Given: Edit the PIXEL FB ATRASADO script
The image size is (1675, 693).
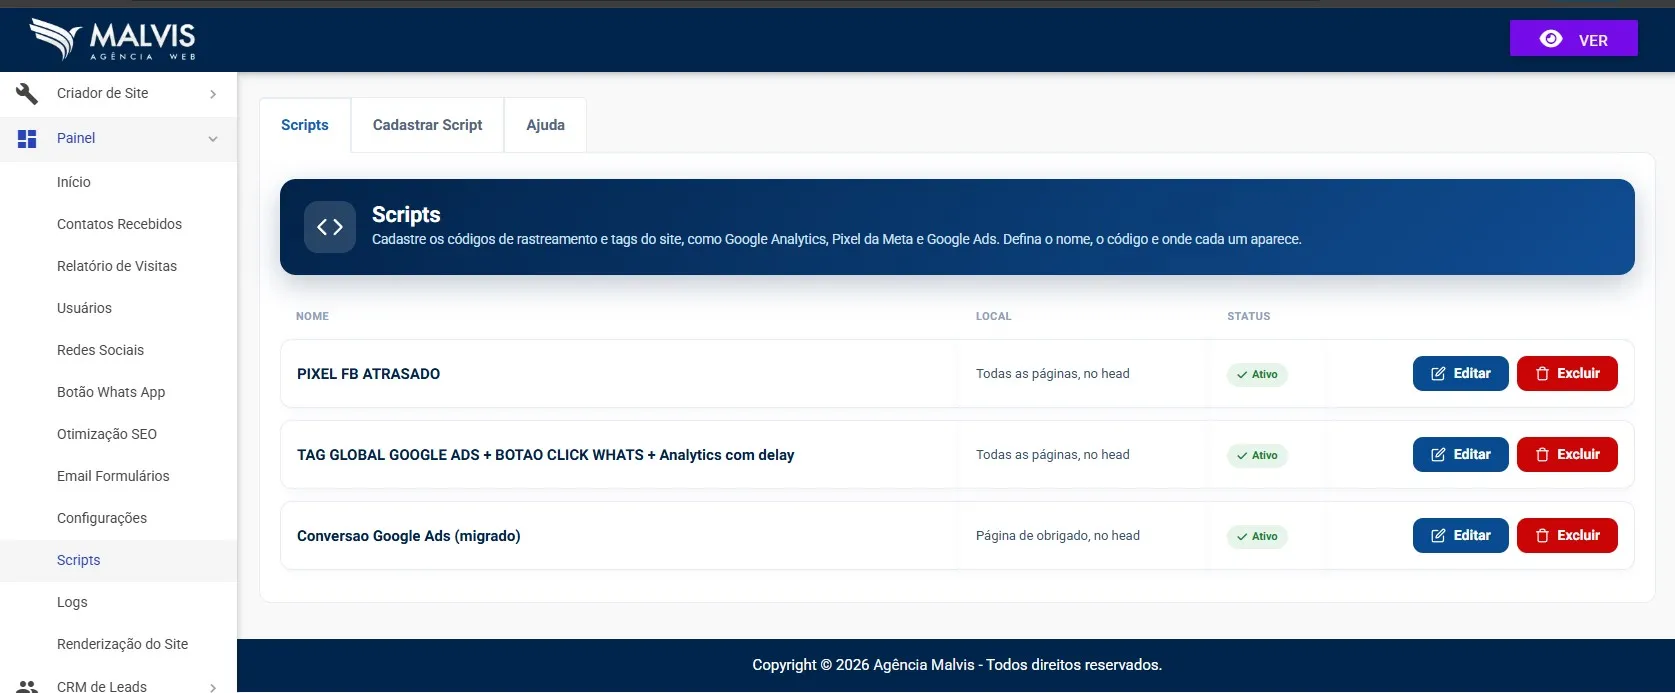Looking at the screenshot, I should coord(1461,374).
